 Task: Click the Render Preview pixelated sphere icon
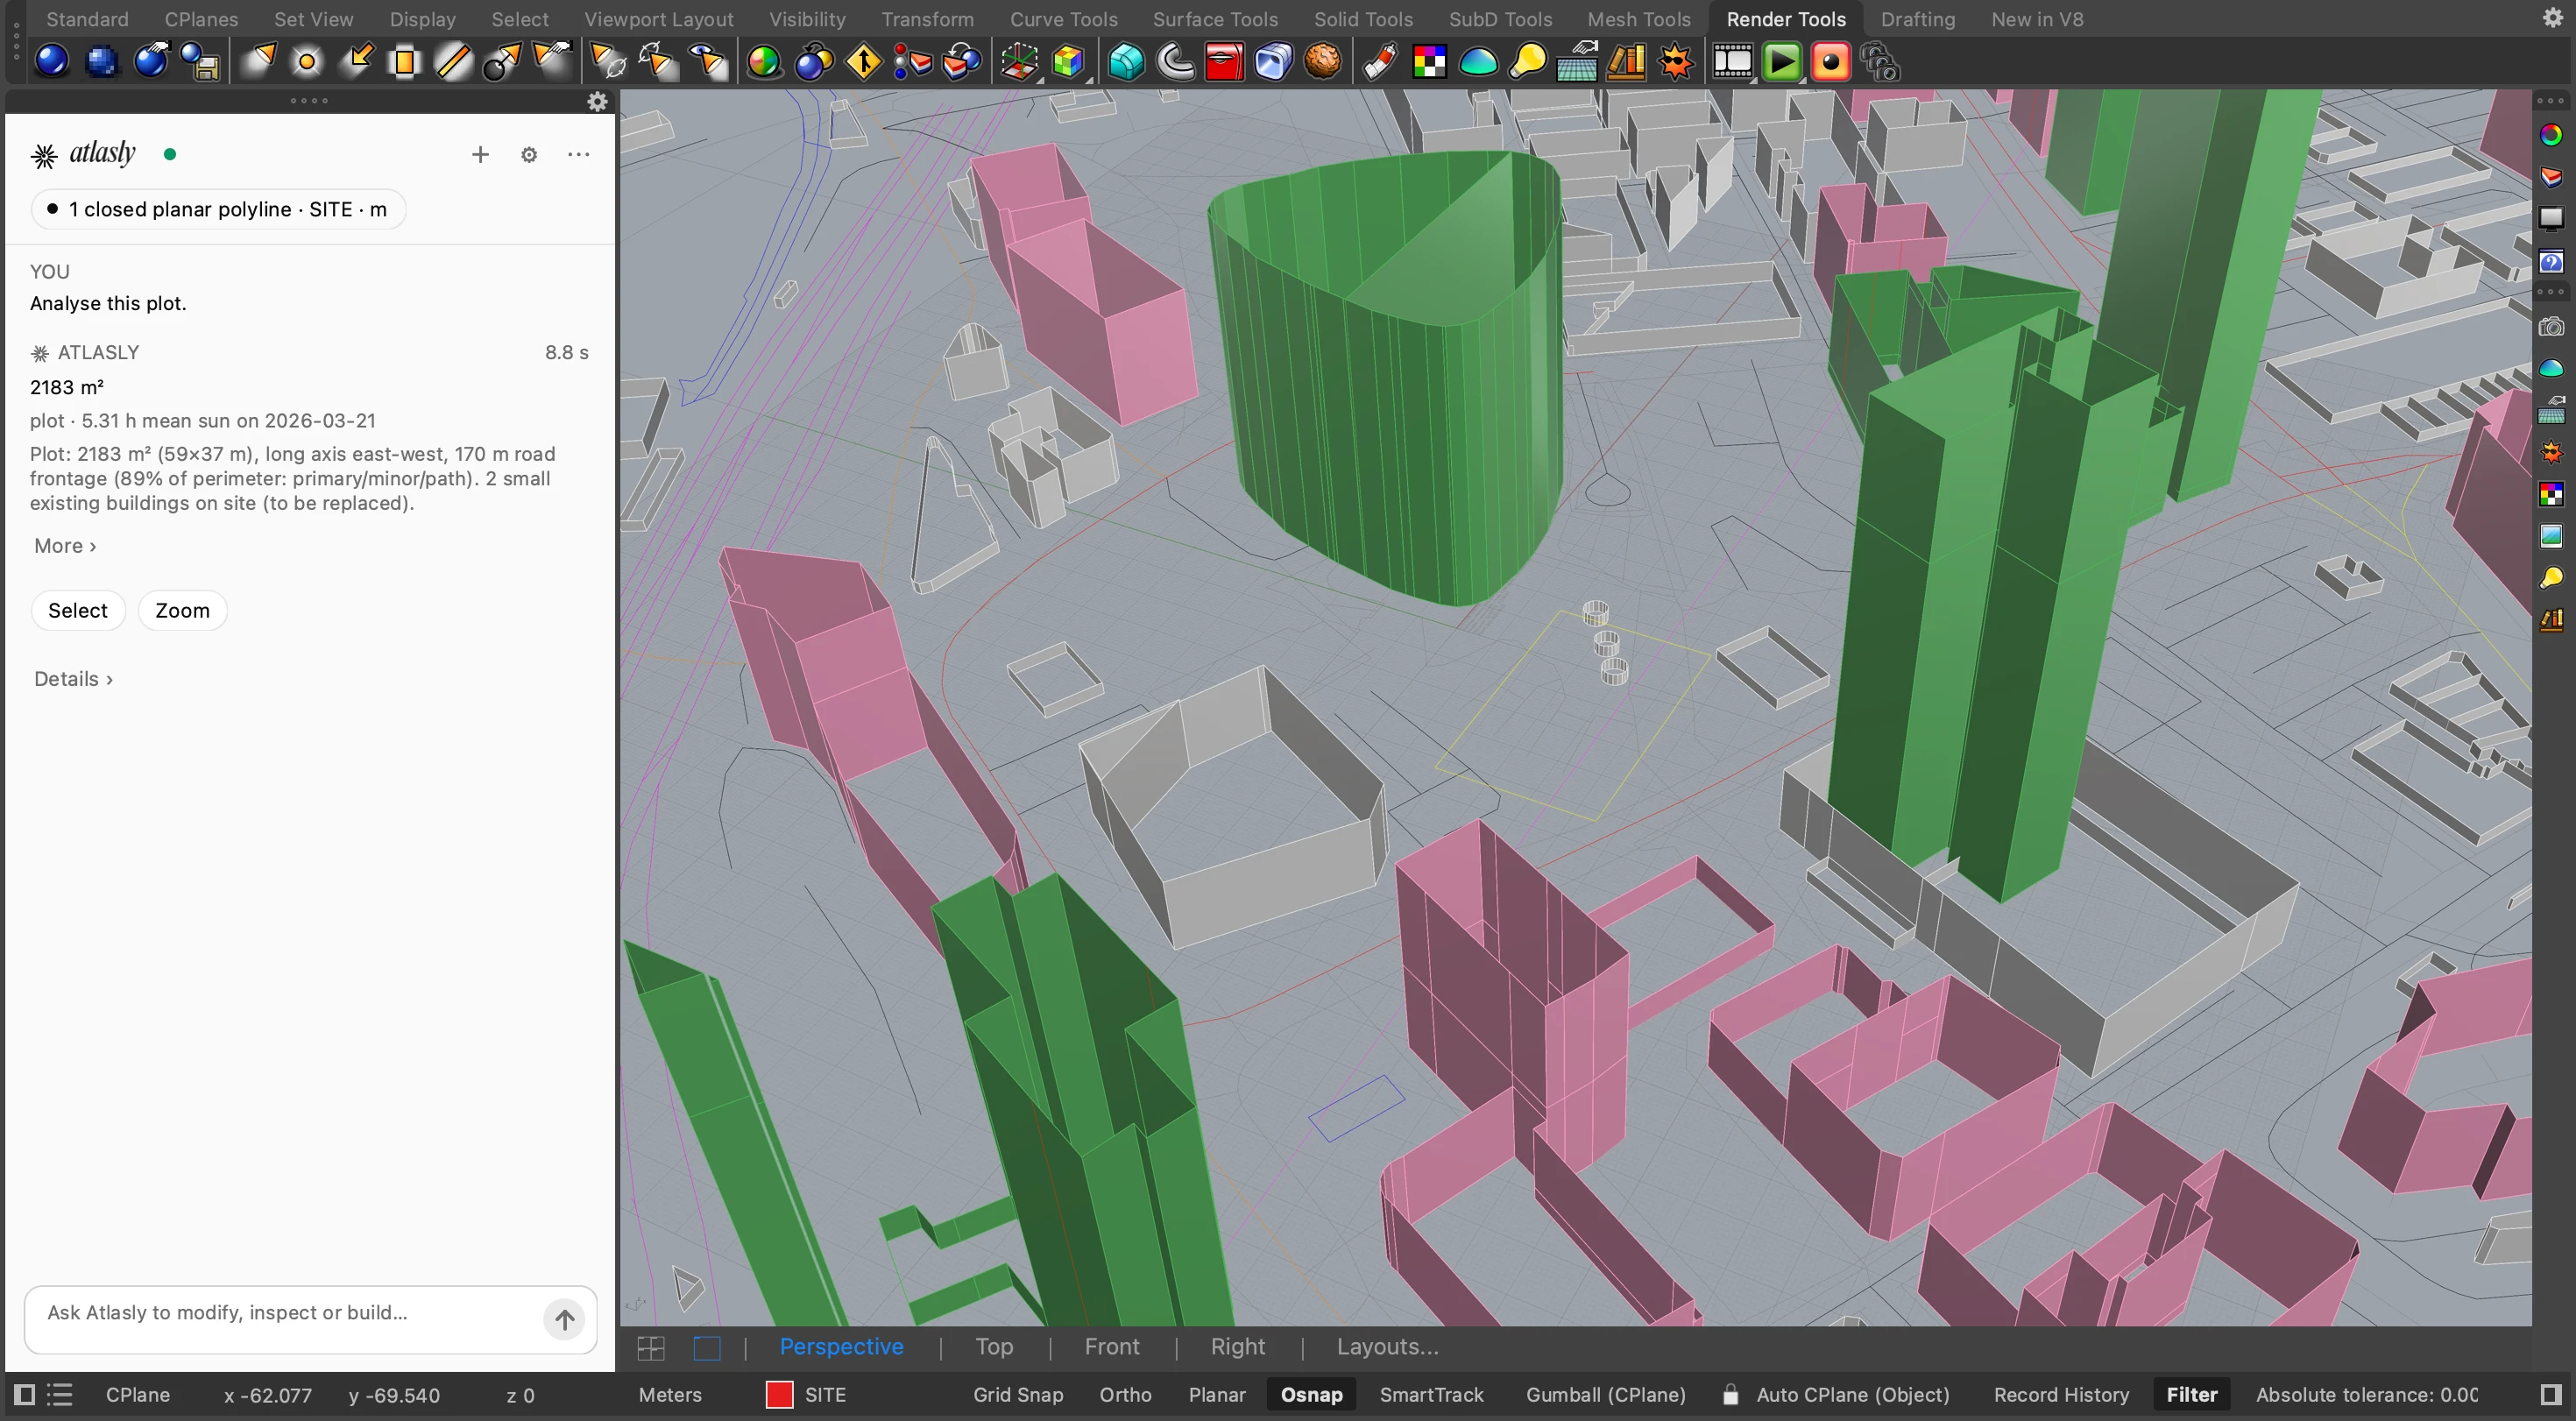point(101,62)
